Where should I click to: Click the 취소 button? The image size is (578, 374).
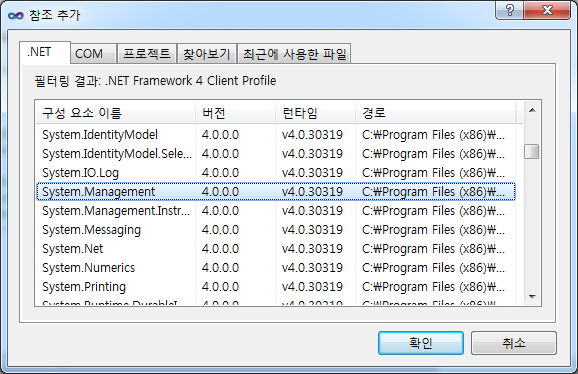(513, 343)
